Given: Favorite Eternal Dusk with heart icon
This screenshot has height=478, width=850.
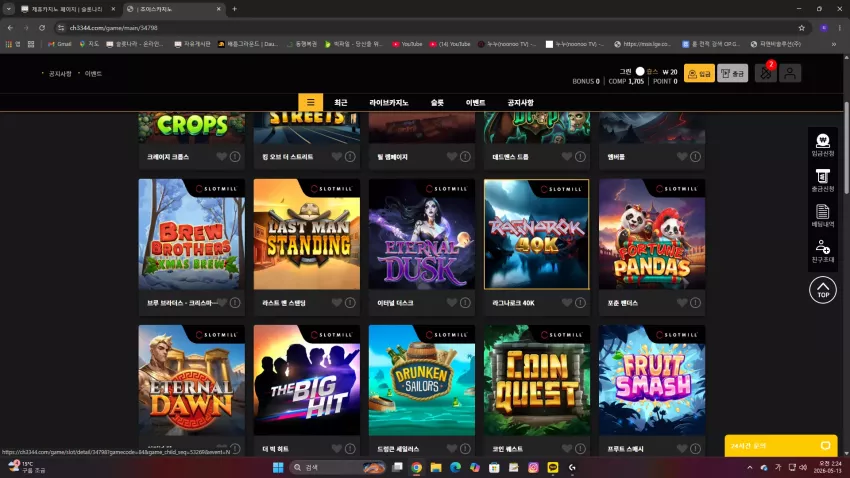Looking at the screenshot, I should [452, 302].
